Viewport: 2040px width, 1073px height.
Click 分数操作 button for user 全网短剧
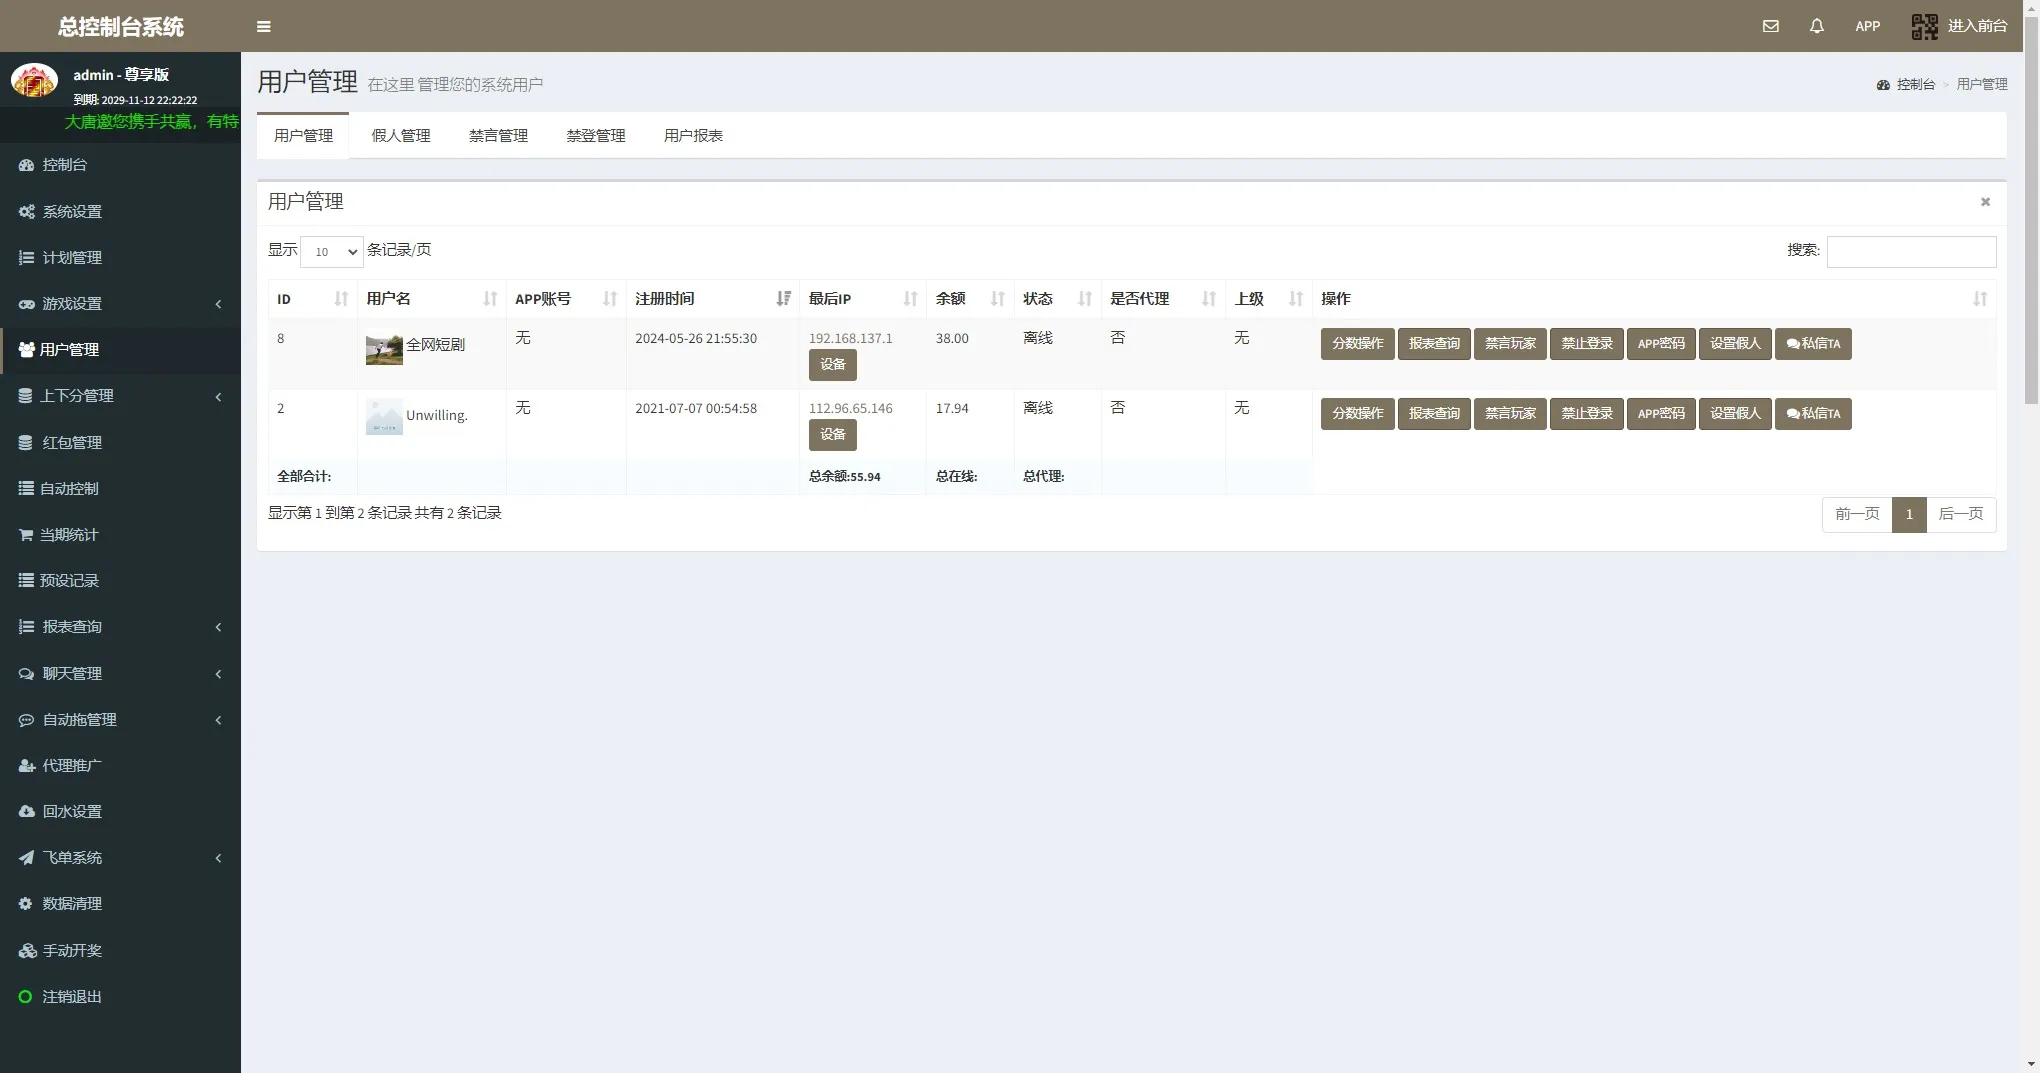pos(1357,344)
